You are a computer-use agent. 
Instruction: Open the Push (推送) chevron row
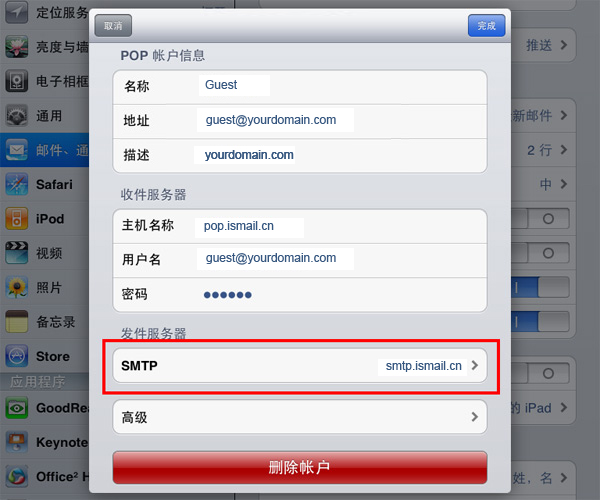pyautogui.click(x=543, y=45)
